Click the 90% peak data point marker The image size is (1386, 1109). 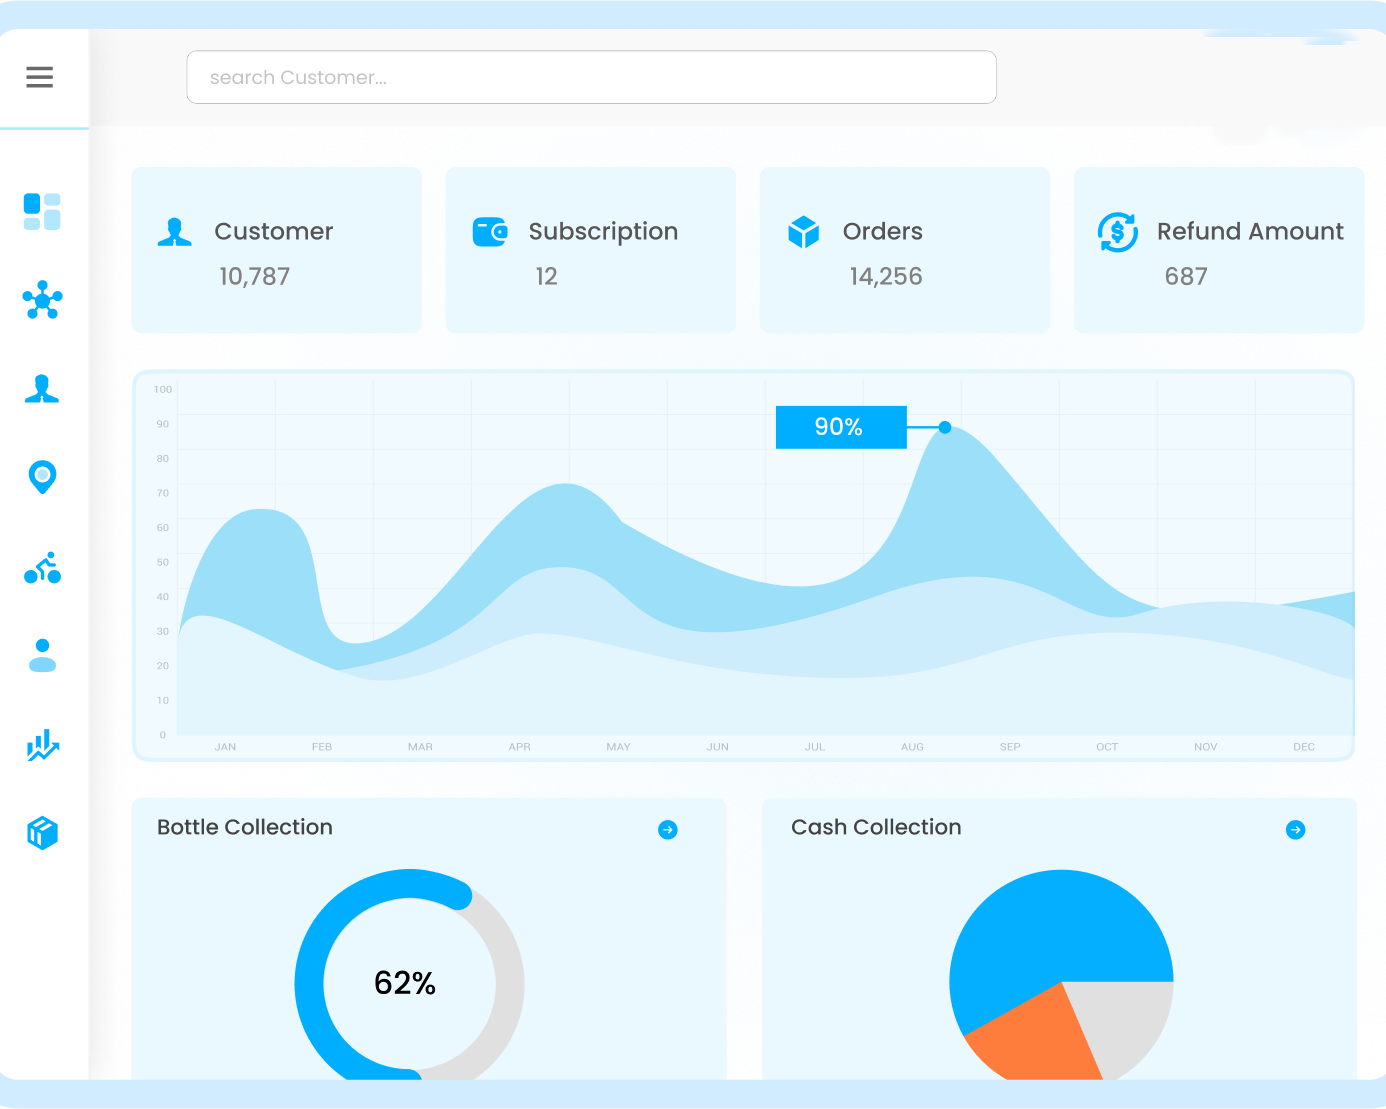click(x=945, y=428)
